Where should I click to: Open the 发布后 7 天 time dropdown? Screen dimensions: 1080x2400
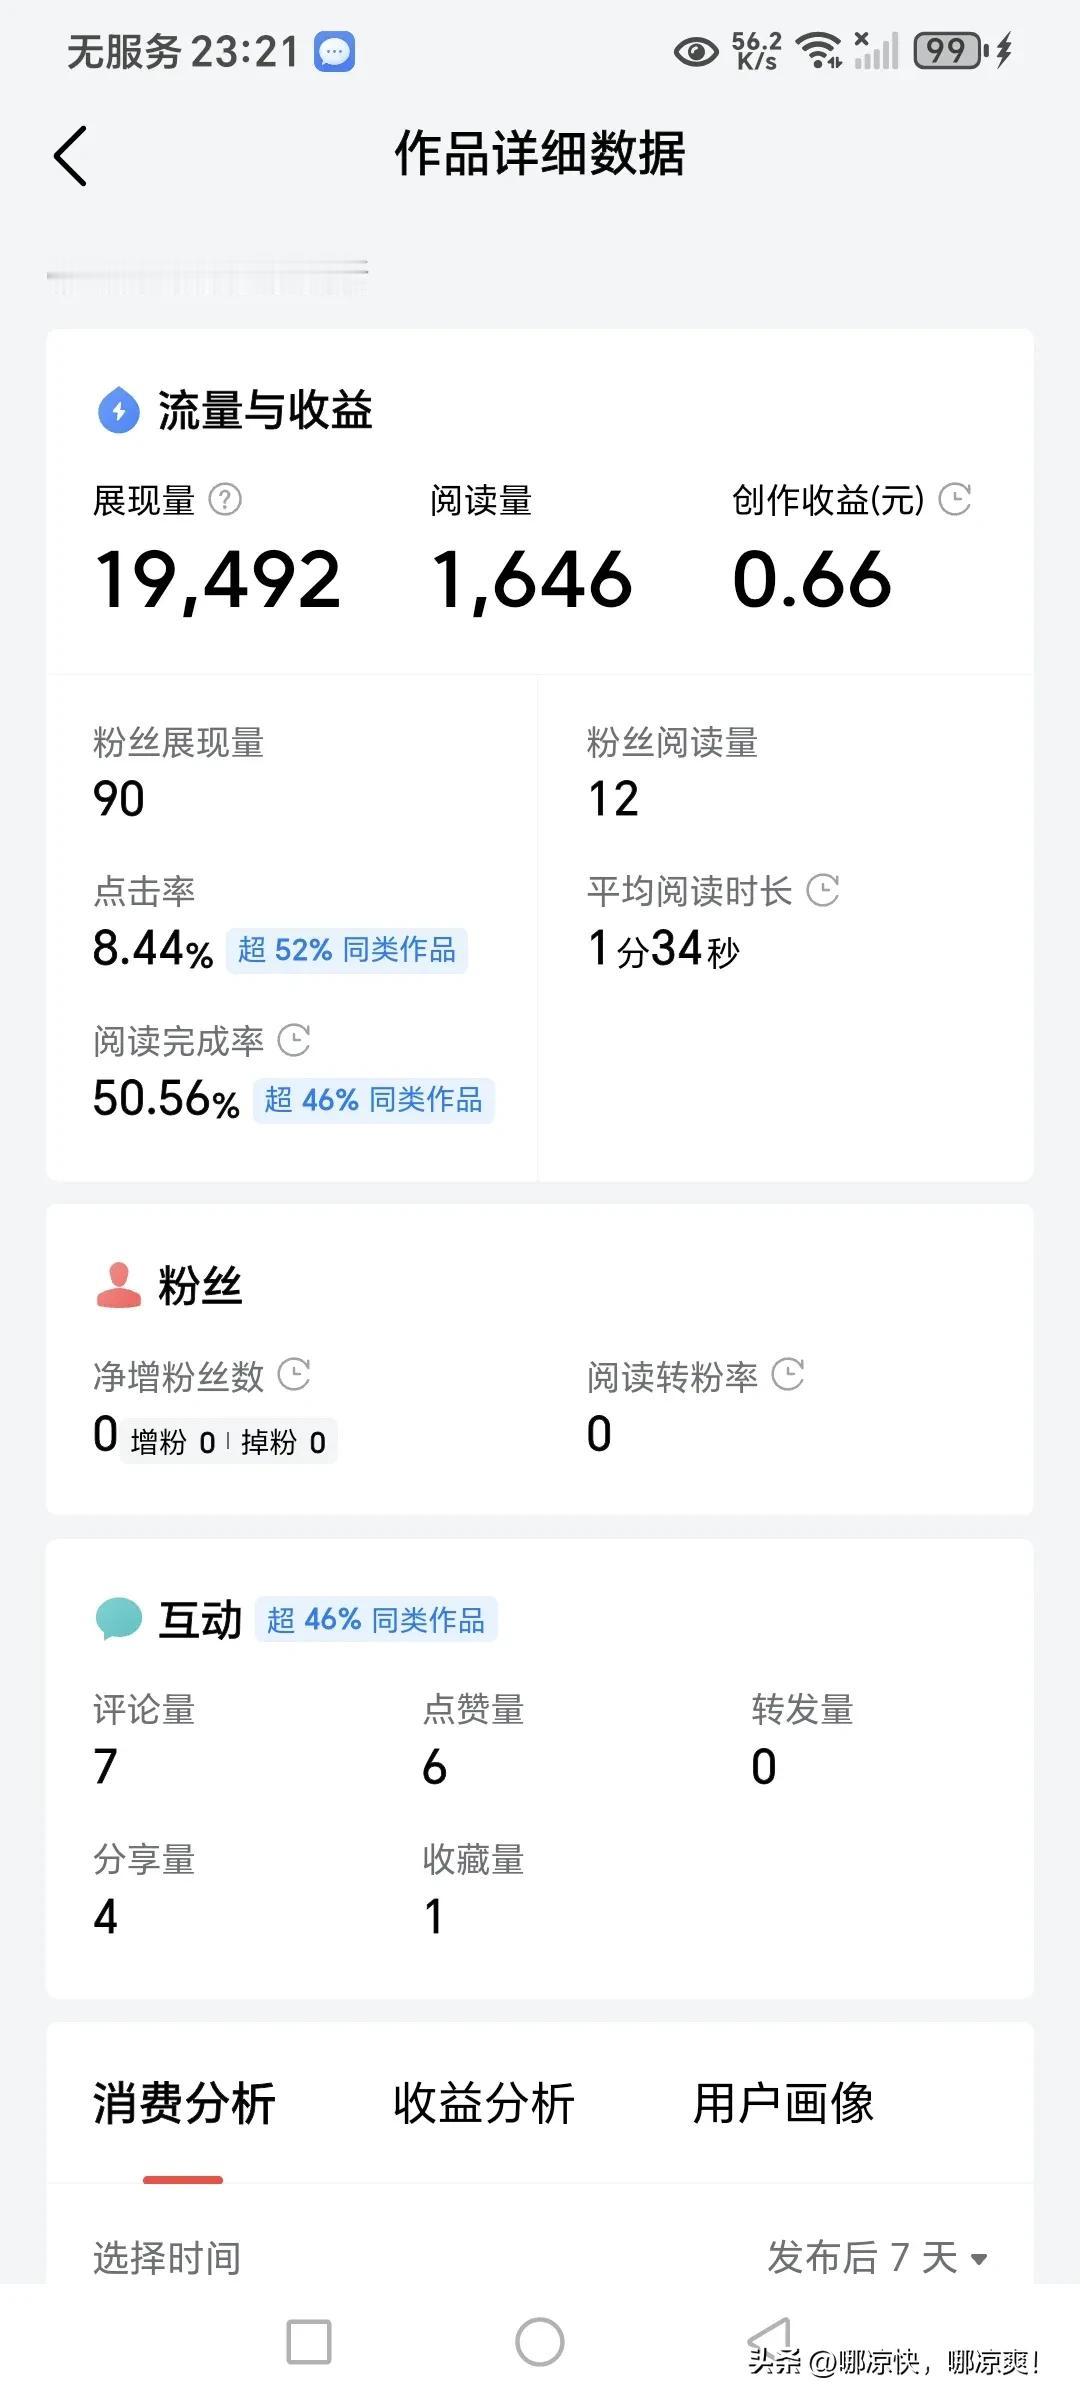877,2257
